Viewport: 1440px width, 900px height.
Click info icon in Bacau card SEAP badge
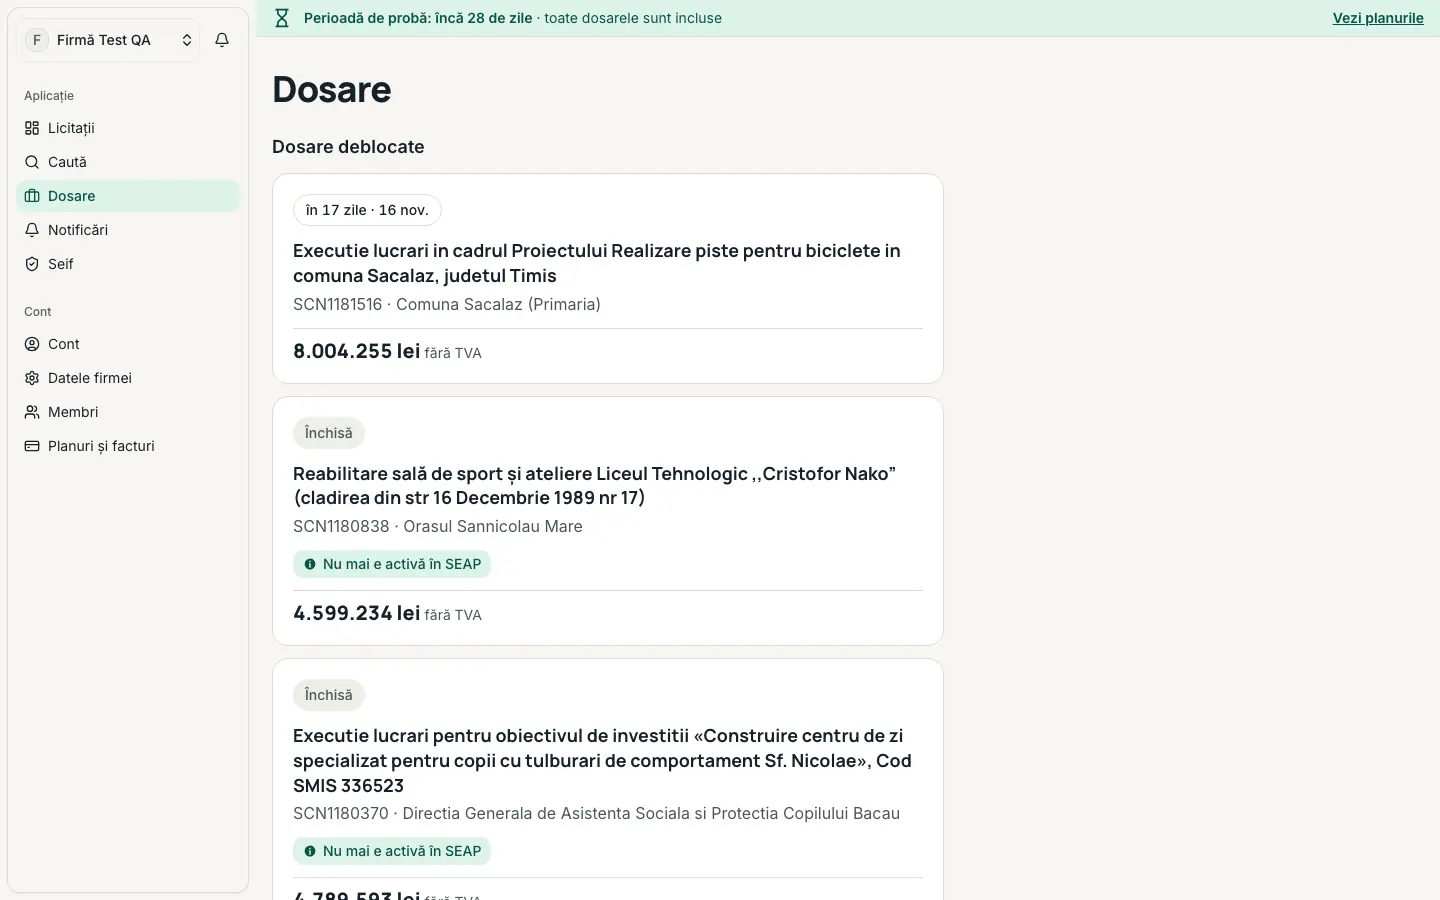pyautogui.click(x=310, y=851)
